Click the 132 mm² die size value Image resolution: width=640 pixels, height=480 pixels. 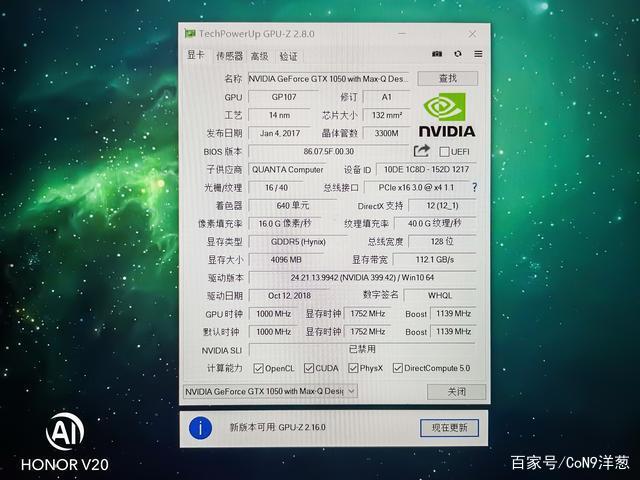[387, 115]
